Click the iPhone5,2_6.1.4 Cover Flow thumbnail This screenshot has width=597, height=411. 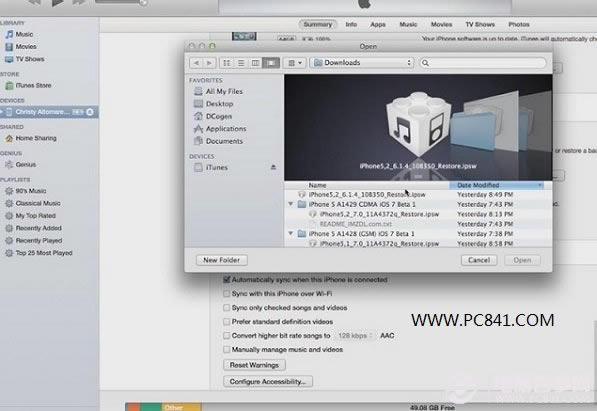(418, 124)
